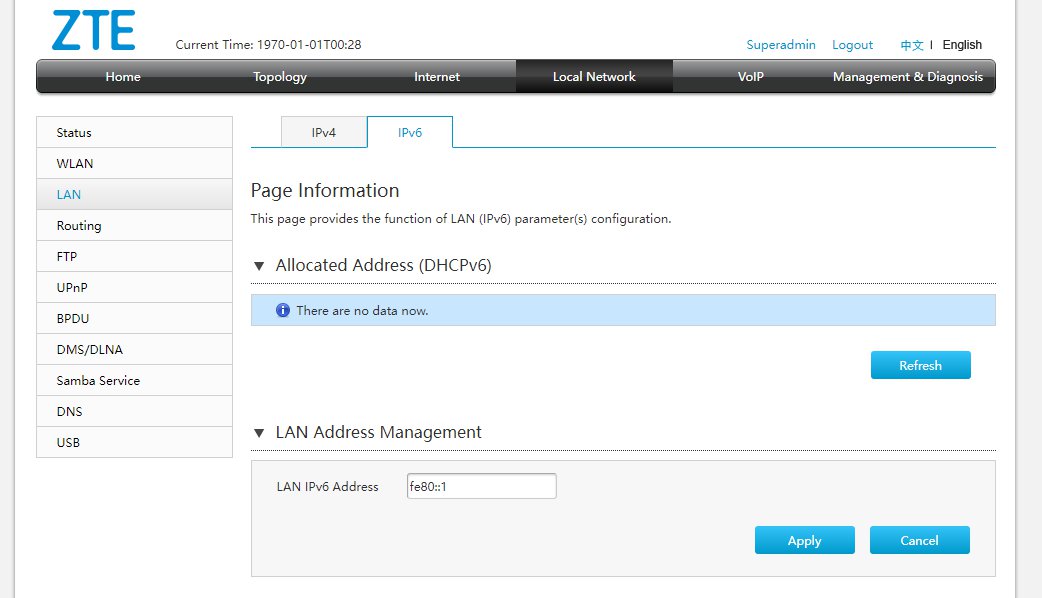Click the Logout link
This screenshot has height=598, width=1042.
click(852, 45)
